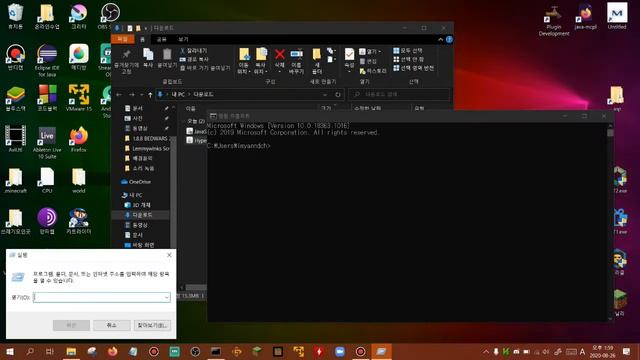Click the Cancel button in Run dialog
This screenshot has width=640, height=360.
pyautogui.click(x=111, y=325)
